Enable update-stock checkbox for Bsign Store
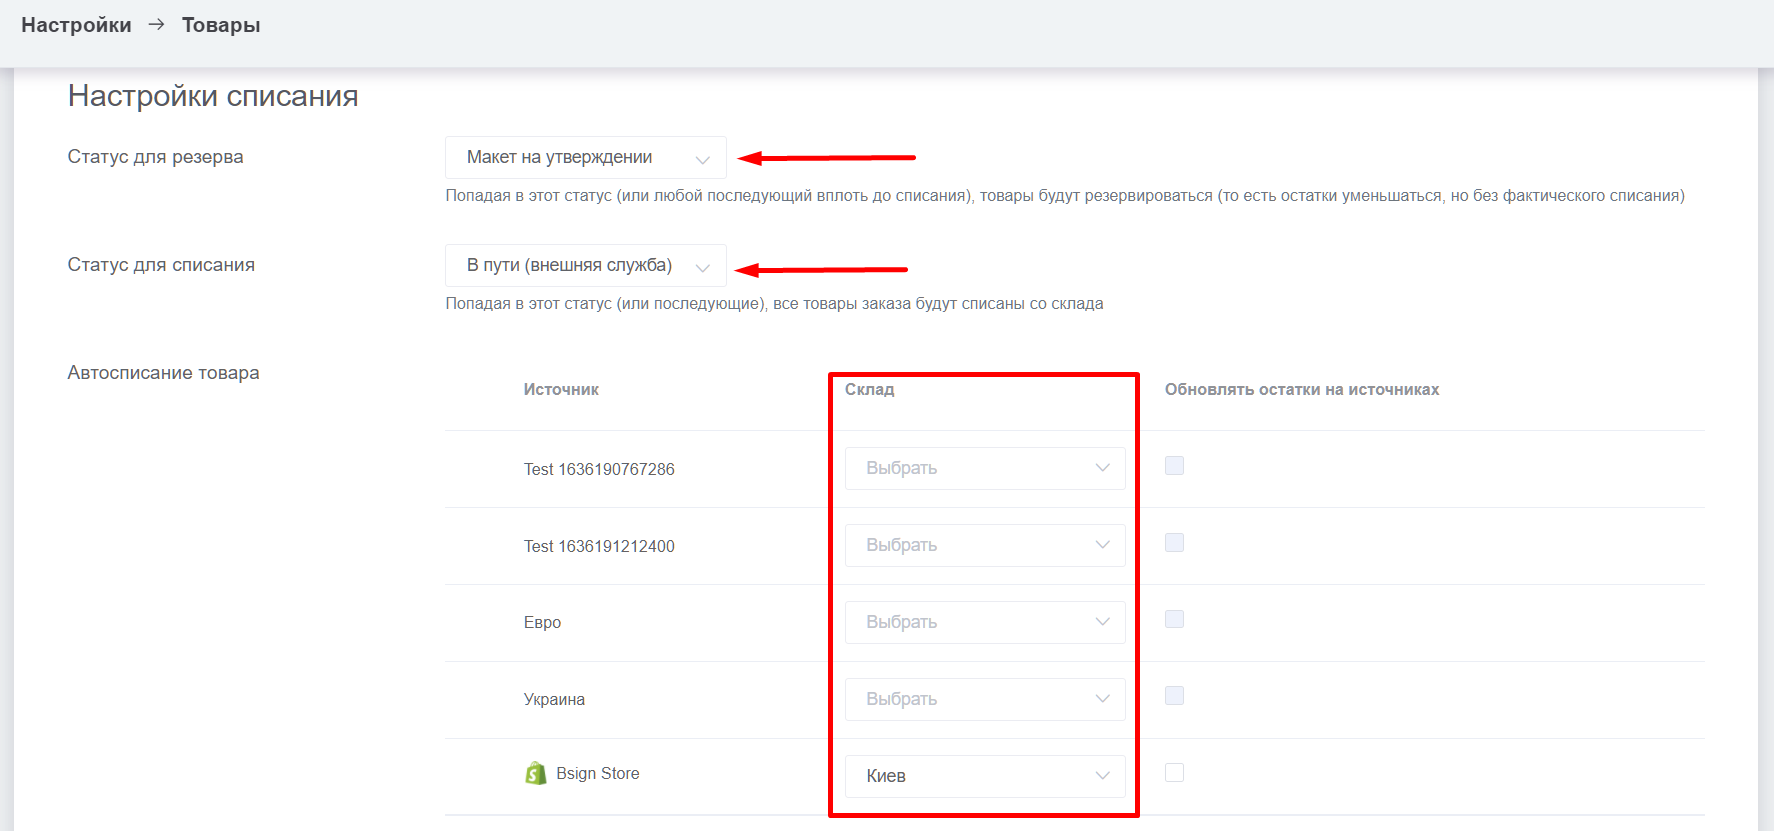Viewport: 1774px width, 831px height. point(1175,773)
